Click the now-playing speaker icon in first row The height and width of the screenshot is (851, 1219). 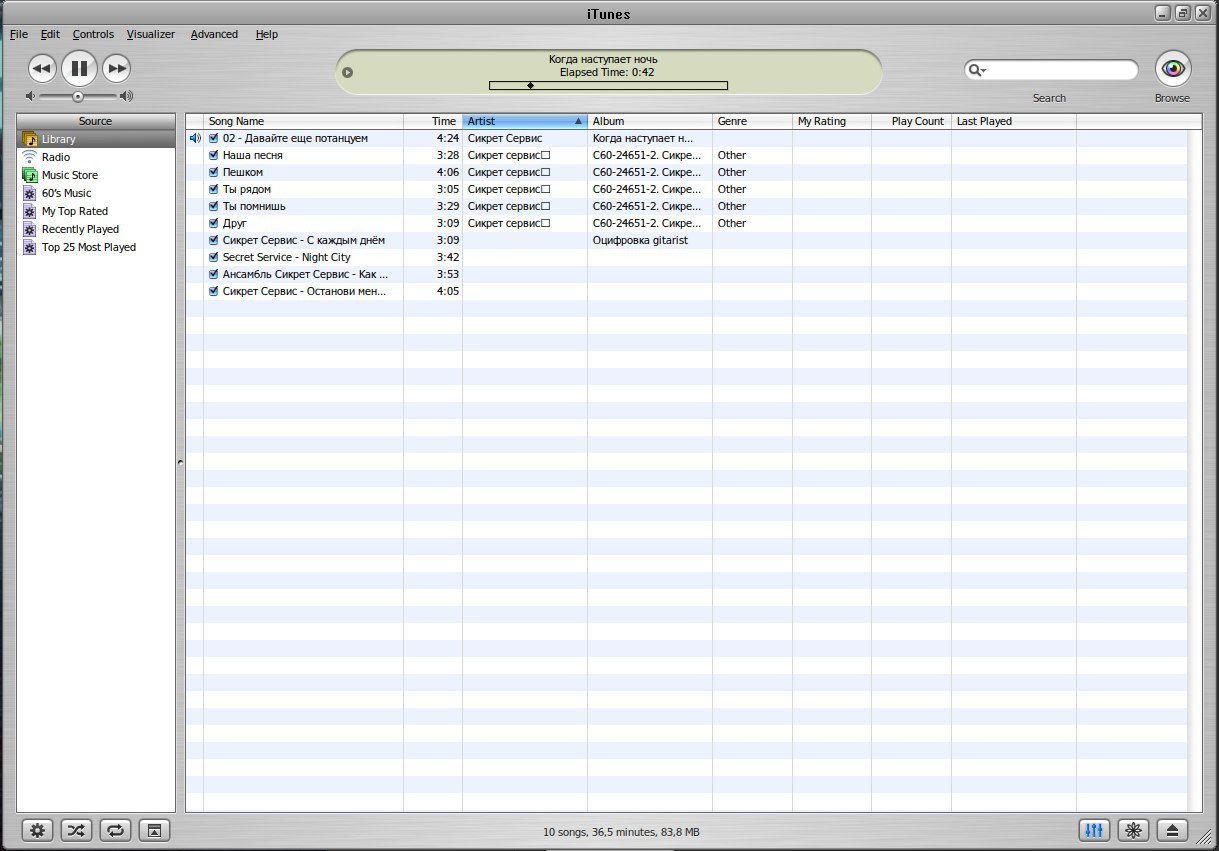tap(195, 138)
